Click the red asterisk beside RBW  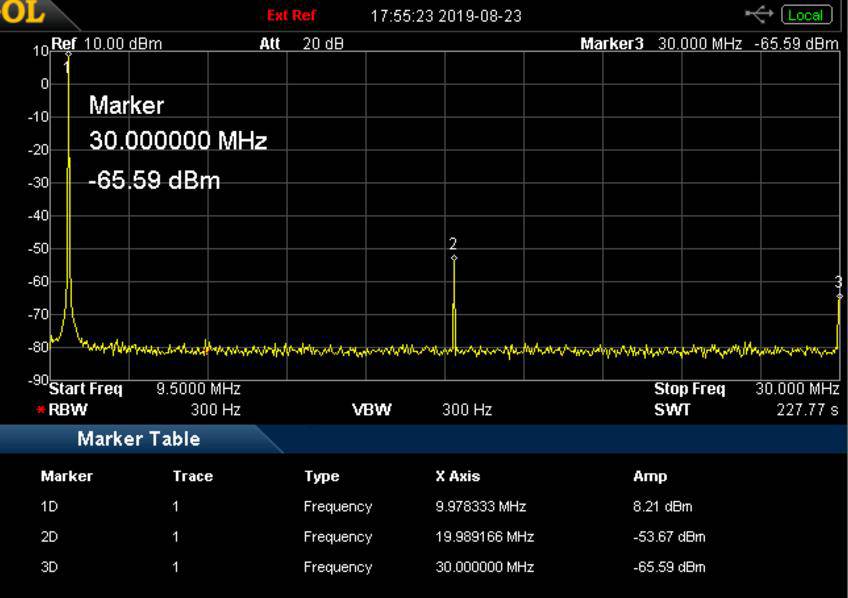(41, 411)
